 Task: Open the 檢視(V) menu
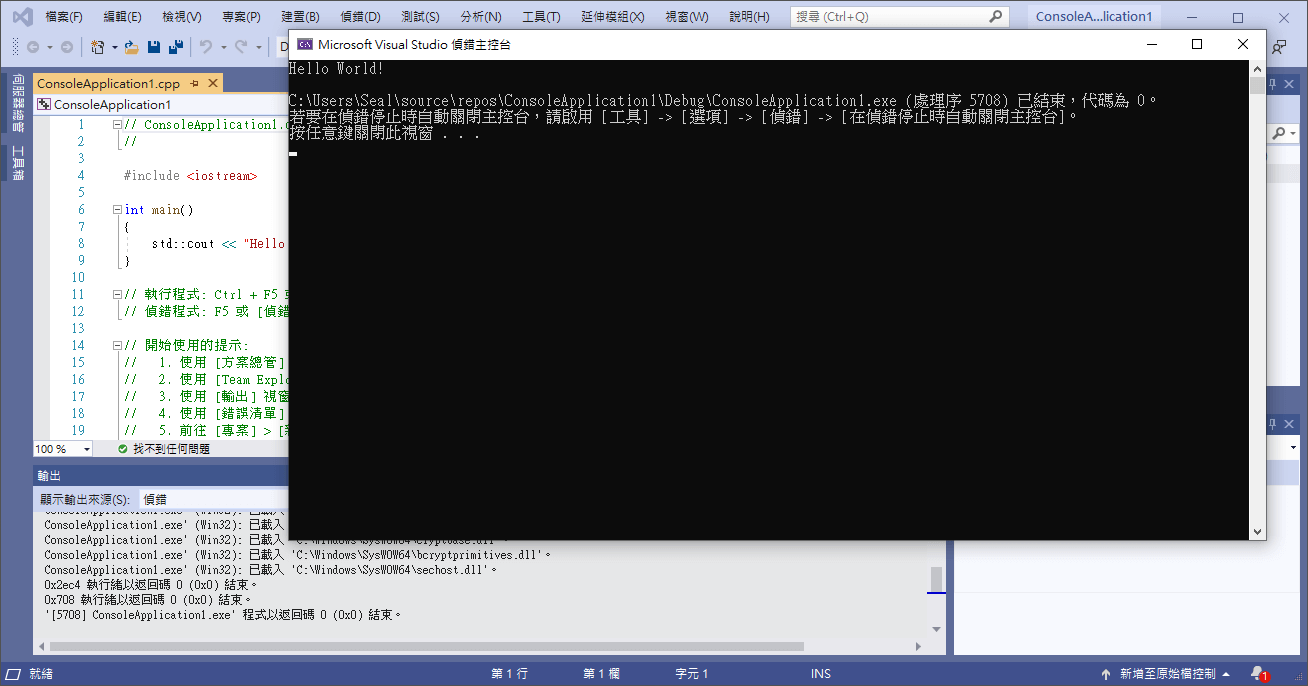coord(182,17)
